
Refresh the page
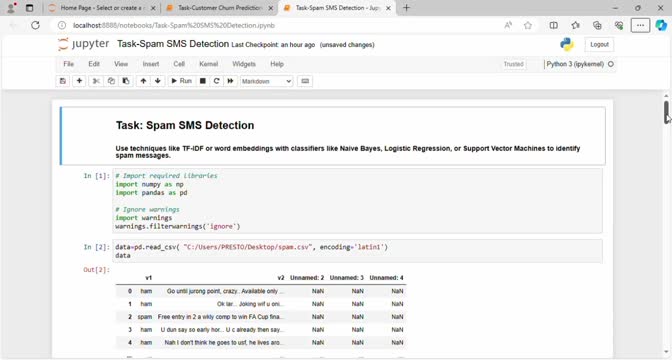[36, 25]
